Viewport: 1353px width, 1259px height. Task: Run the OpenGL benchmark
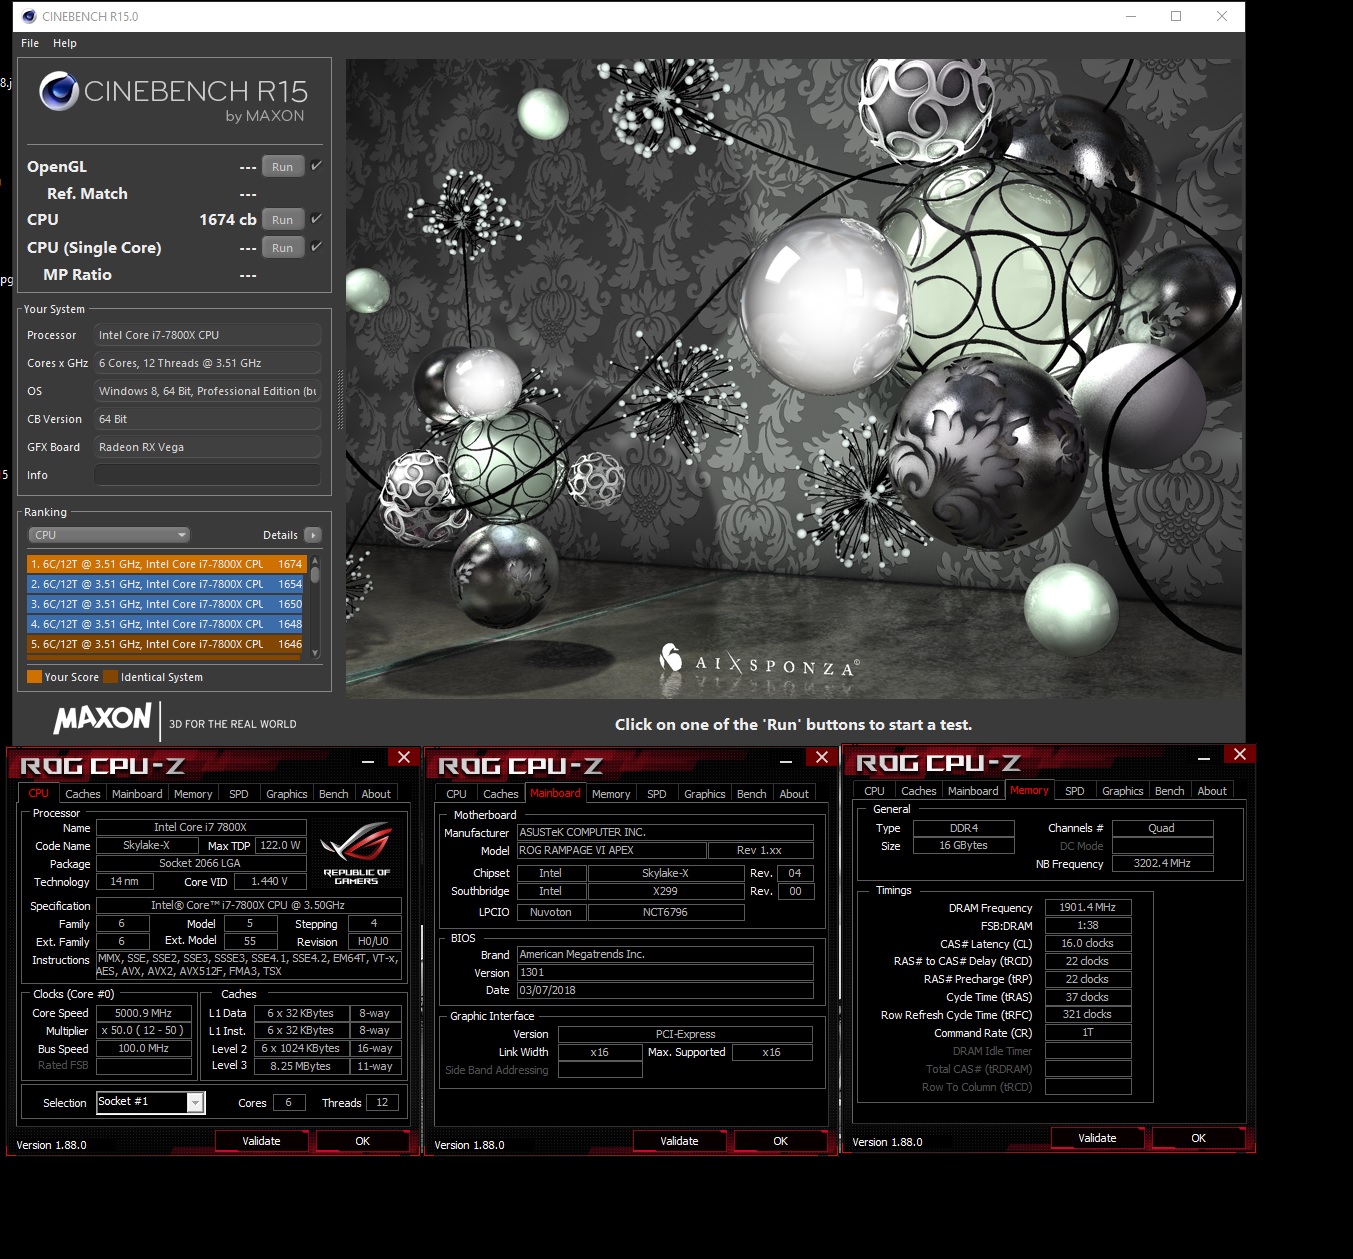click(x=283, y=167)
